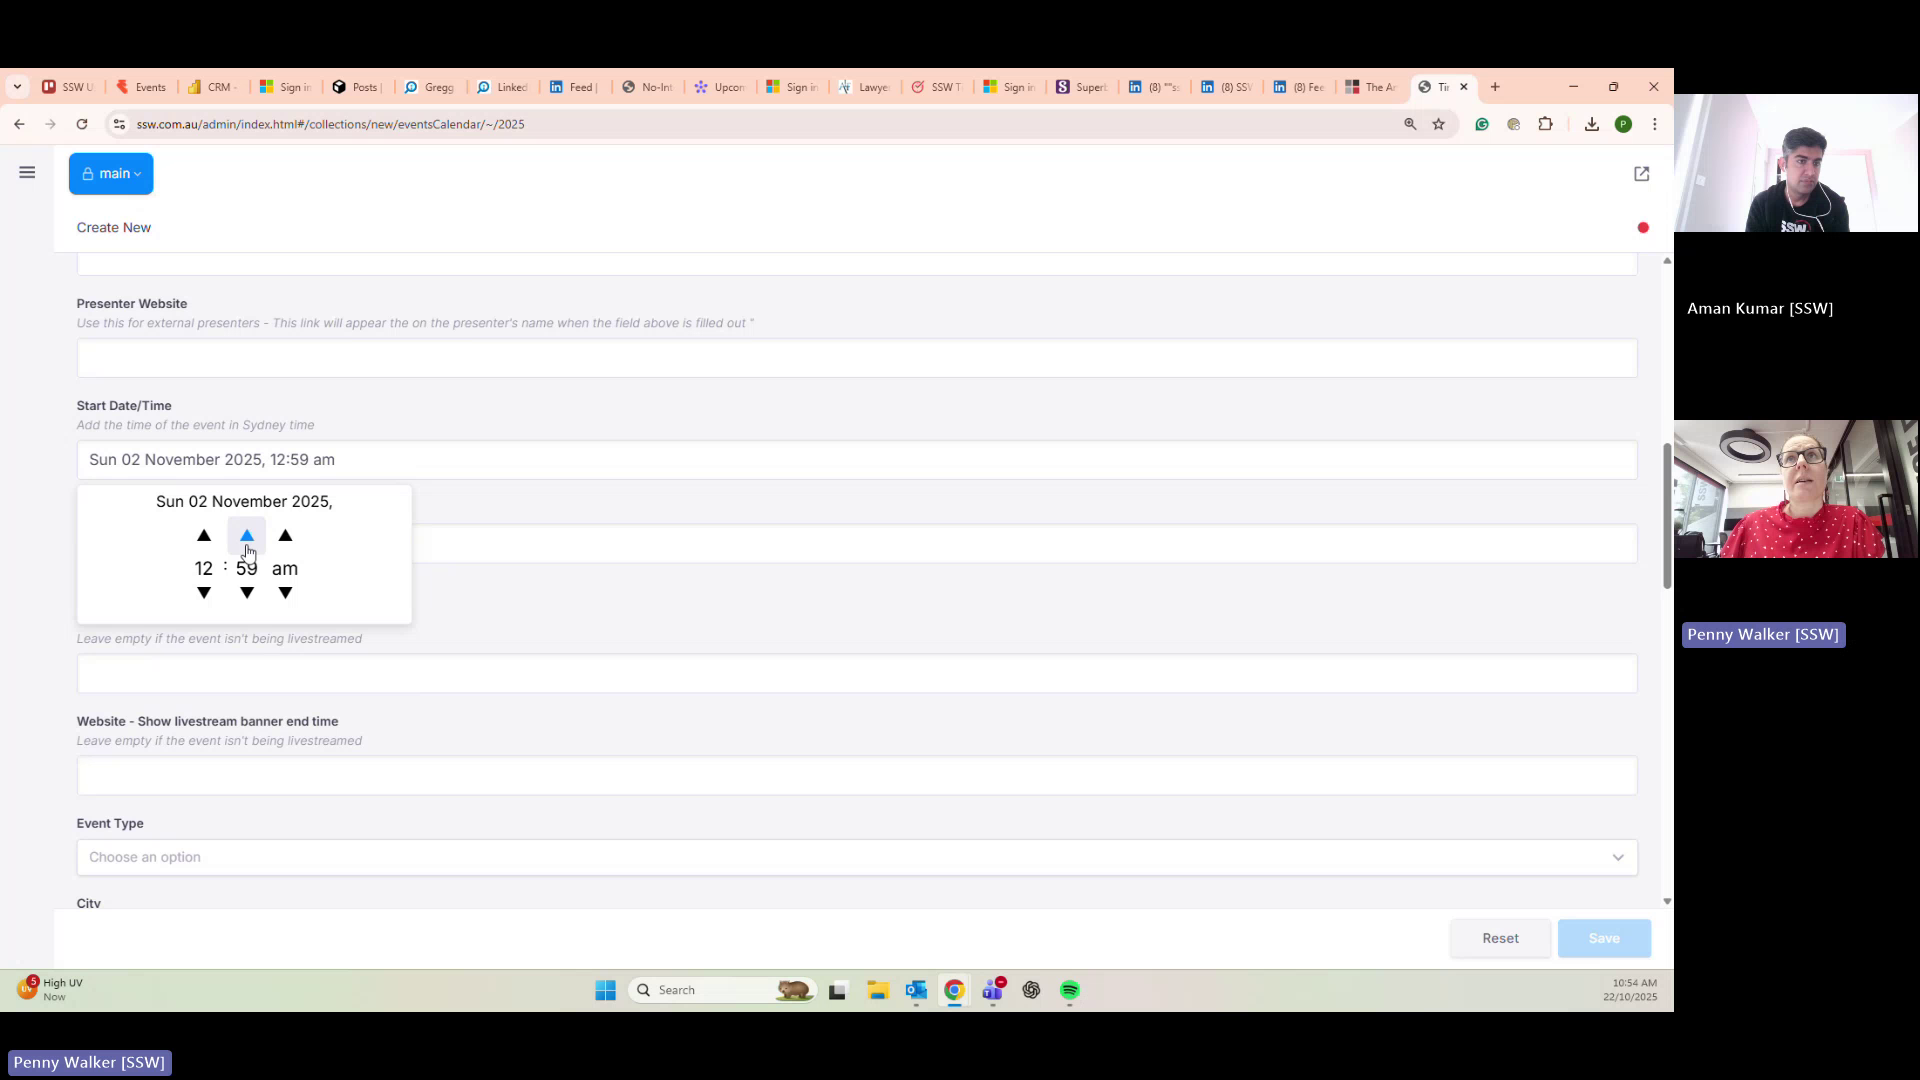Open the hamburger sidebar menu
The width and height of the screenshot is (1920, 1080).
coord(27,173)
